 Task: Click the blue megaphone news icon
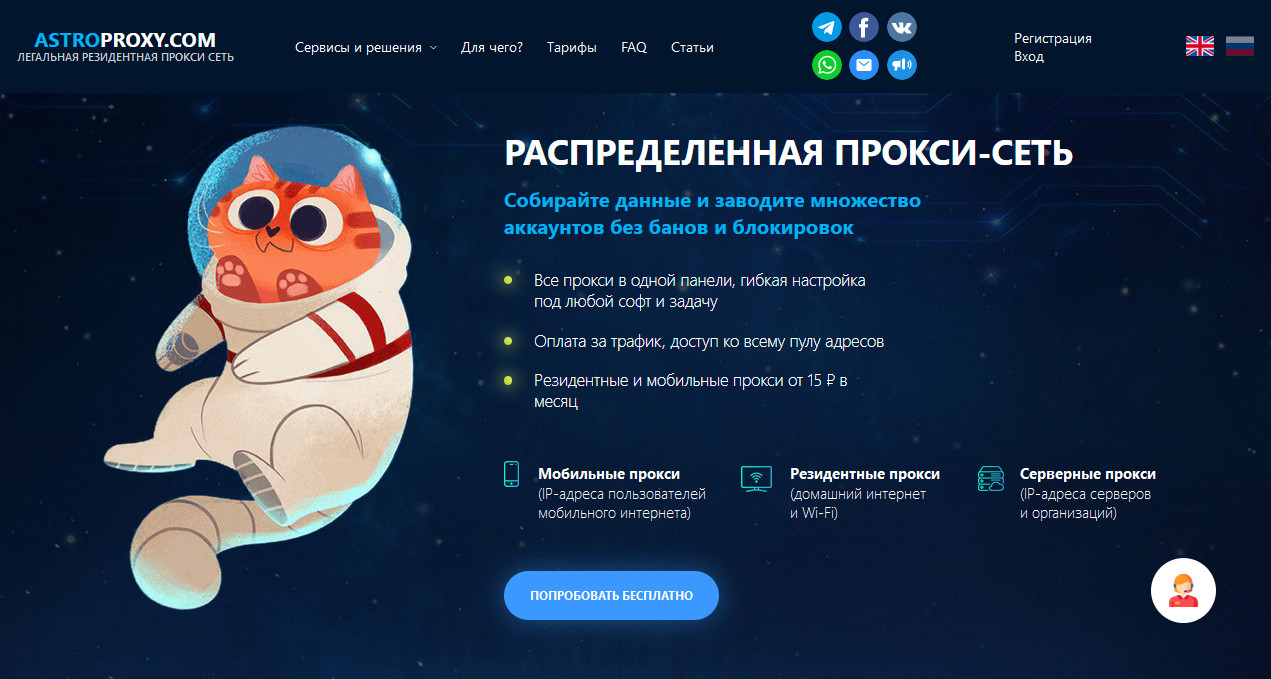point(902,65)
